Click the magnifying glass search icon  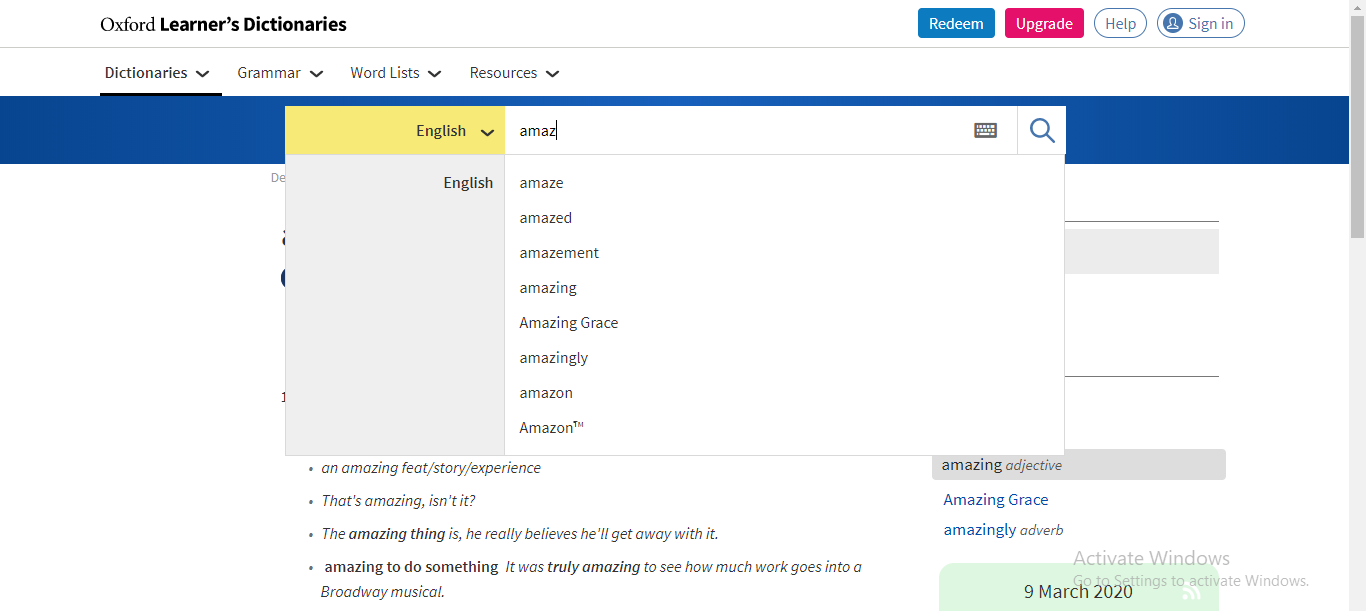coord(1042,131)
